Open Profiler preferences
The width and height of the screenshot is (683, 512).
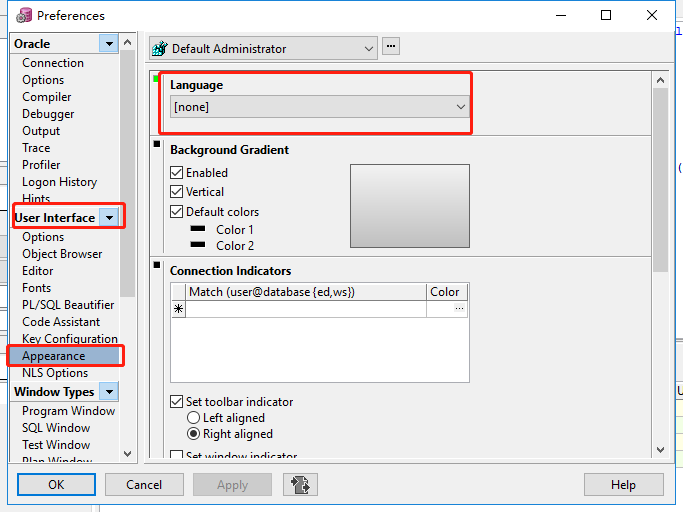click(x=41, y=165)
